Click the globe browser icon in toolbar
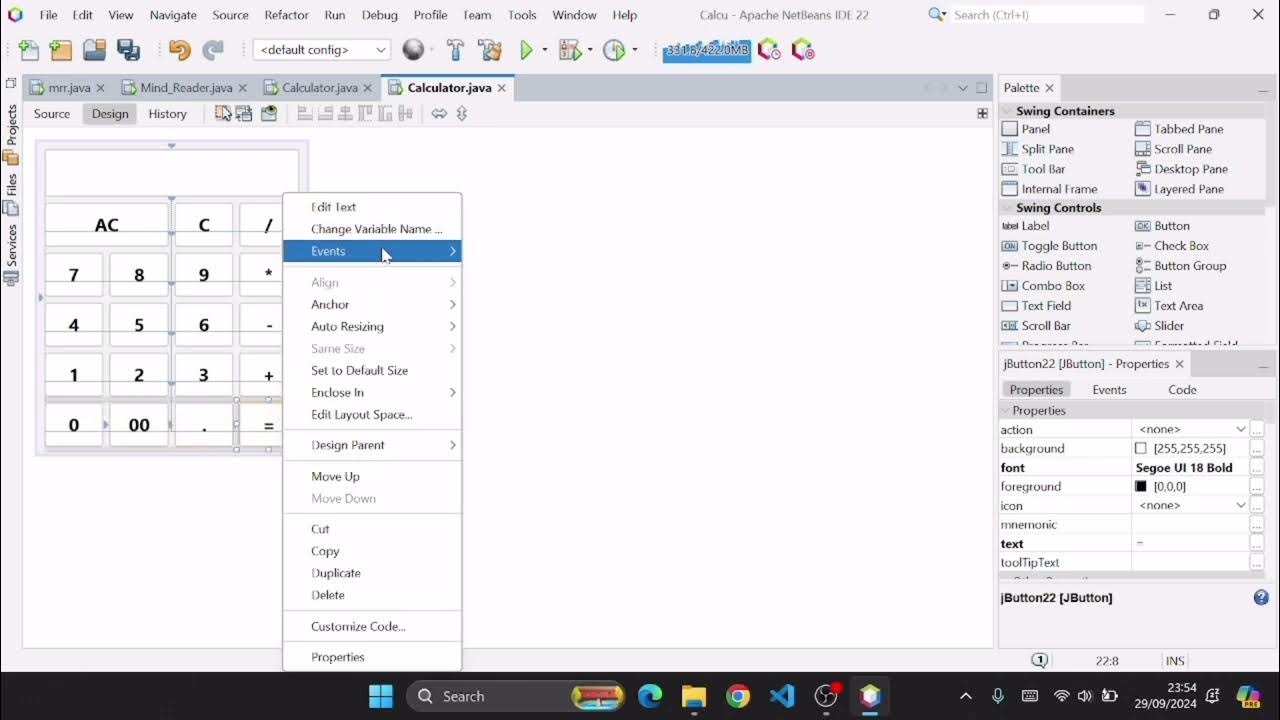The image size is (1280, 720). point(413,49)
